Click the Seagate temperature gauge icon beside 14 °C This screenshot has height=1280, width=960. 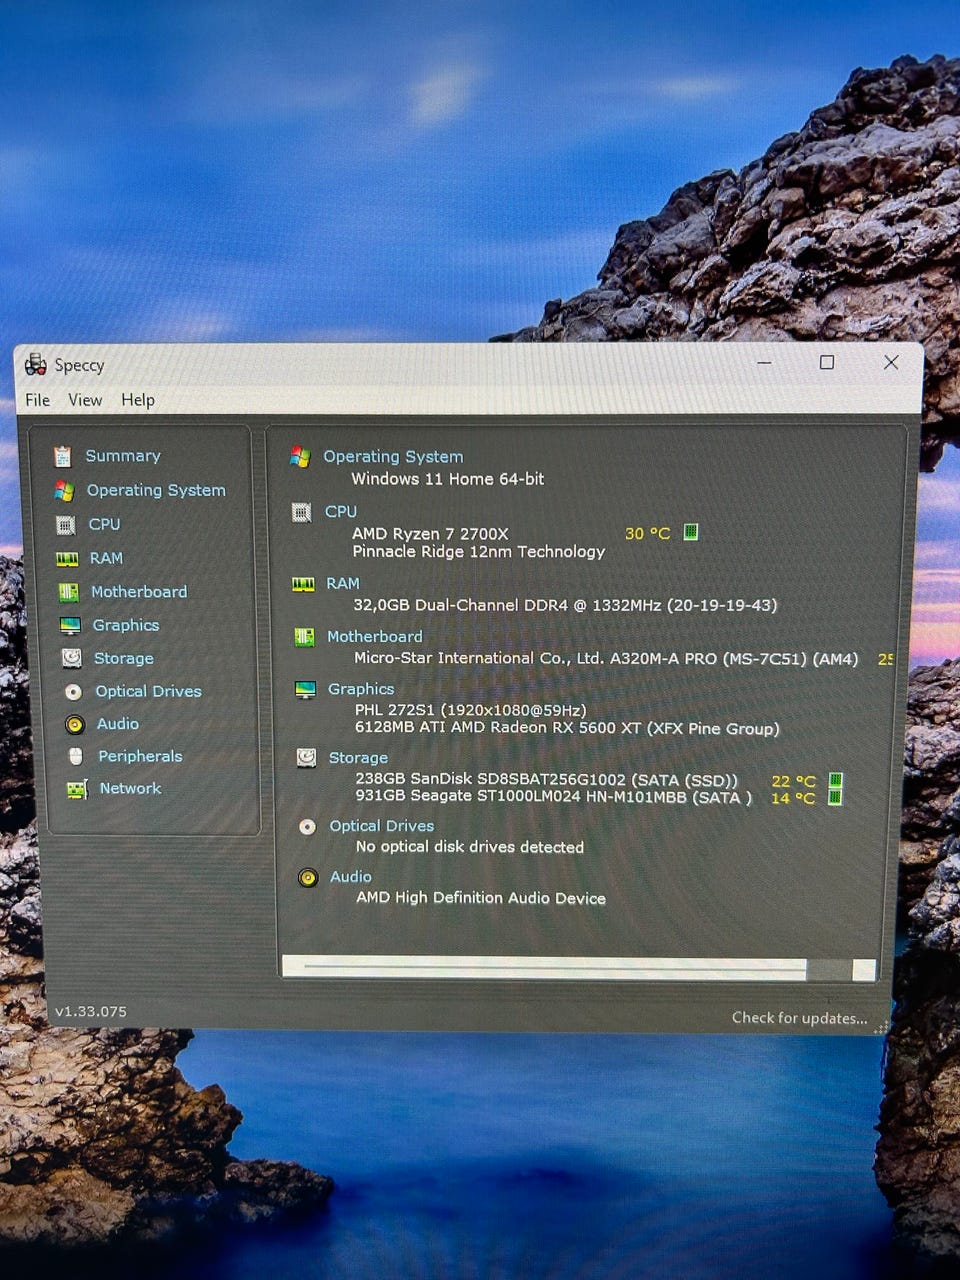click(836, 797)
